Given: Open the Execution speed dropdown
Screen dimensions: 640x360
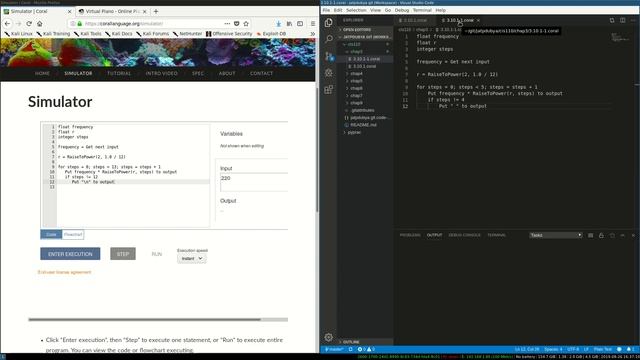Looking at the screenshot, I should click(x=191, y=258).
